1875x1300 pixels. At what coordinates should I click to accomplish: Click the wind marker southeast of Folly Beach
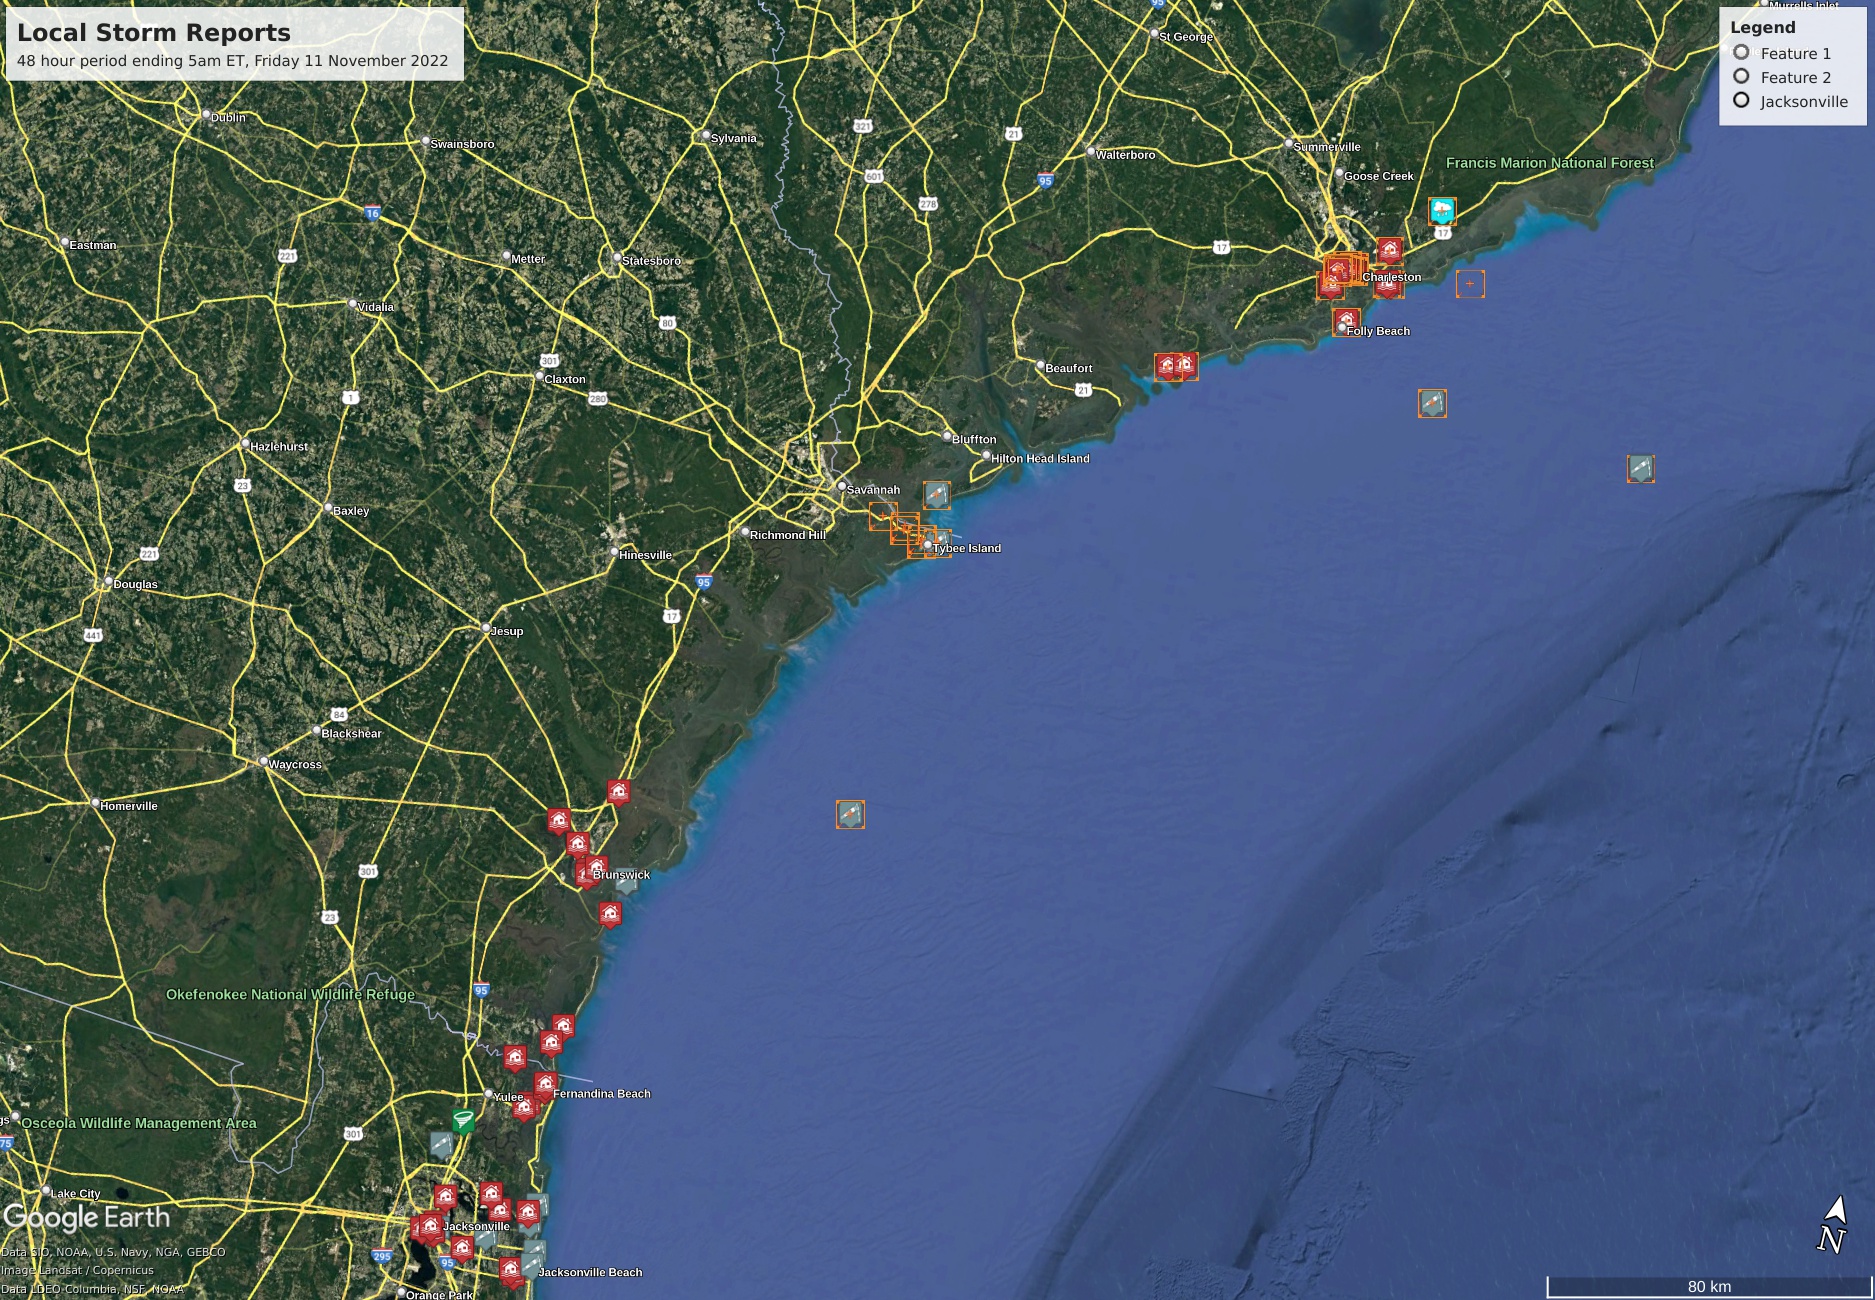coord(1432,403)
